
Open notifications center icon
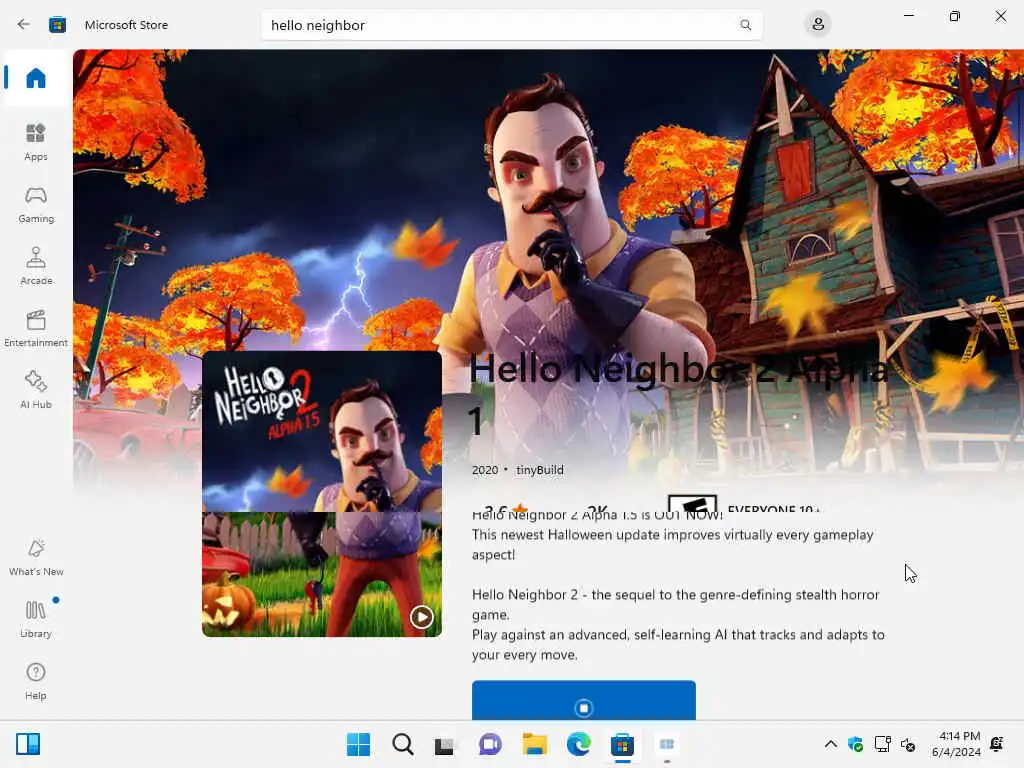[997, 744]
